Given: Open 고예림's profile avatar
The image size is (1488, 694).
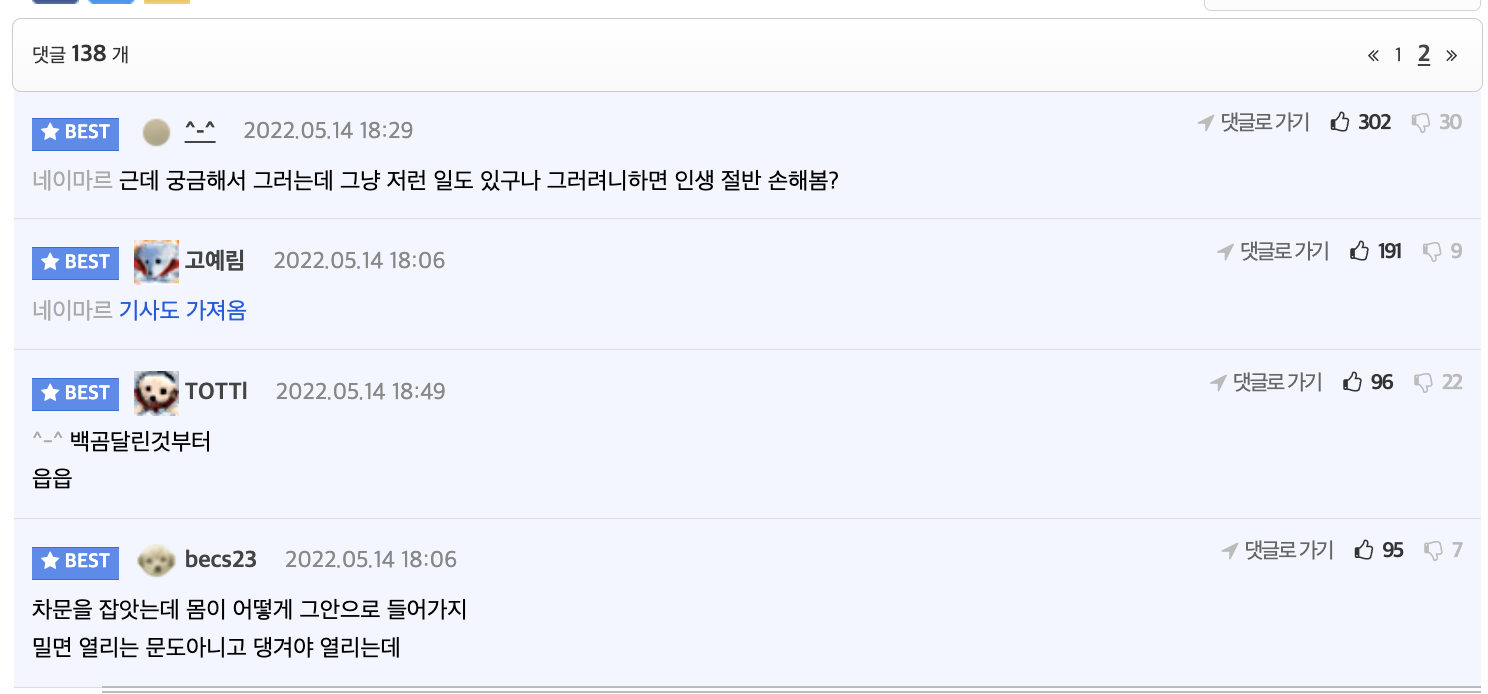Looking at the screenshot, I should [156, 261].
